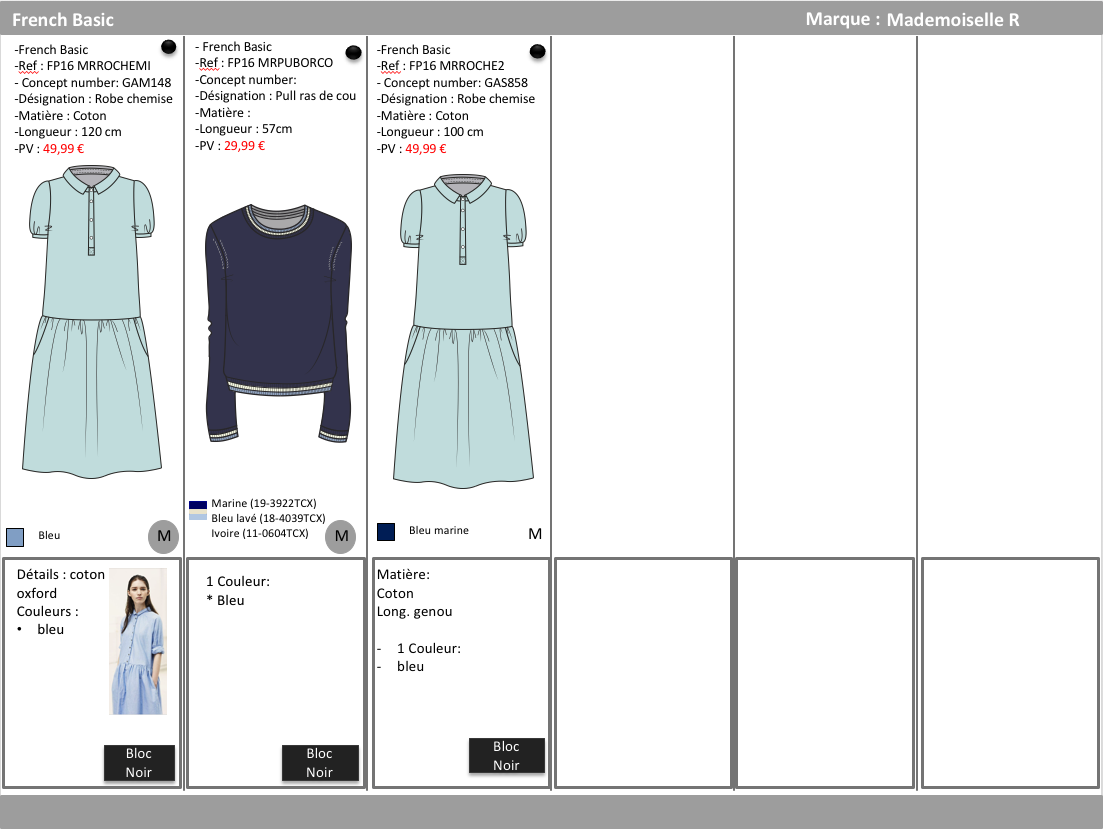Click Concept number: GAM148 line
The image size is (1103, 829).
pos(93,82)
